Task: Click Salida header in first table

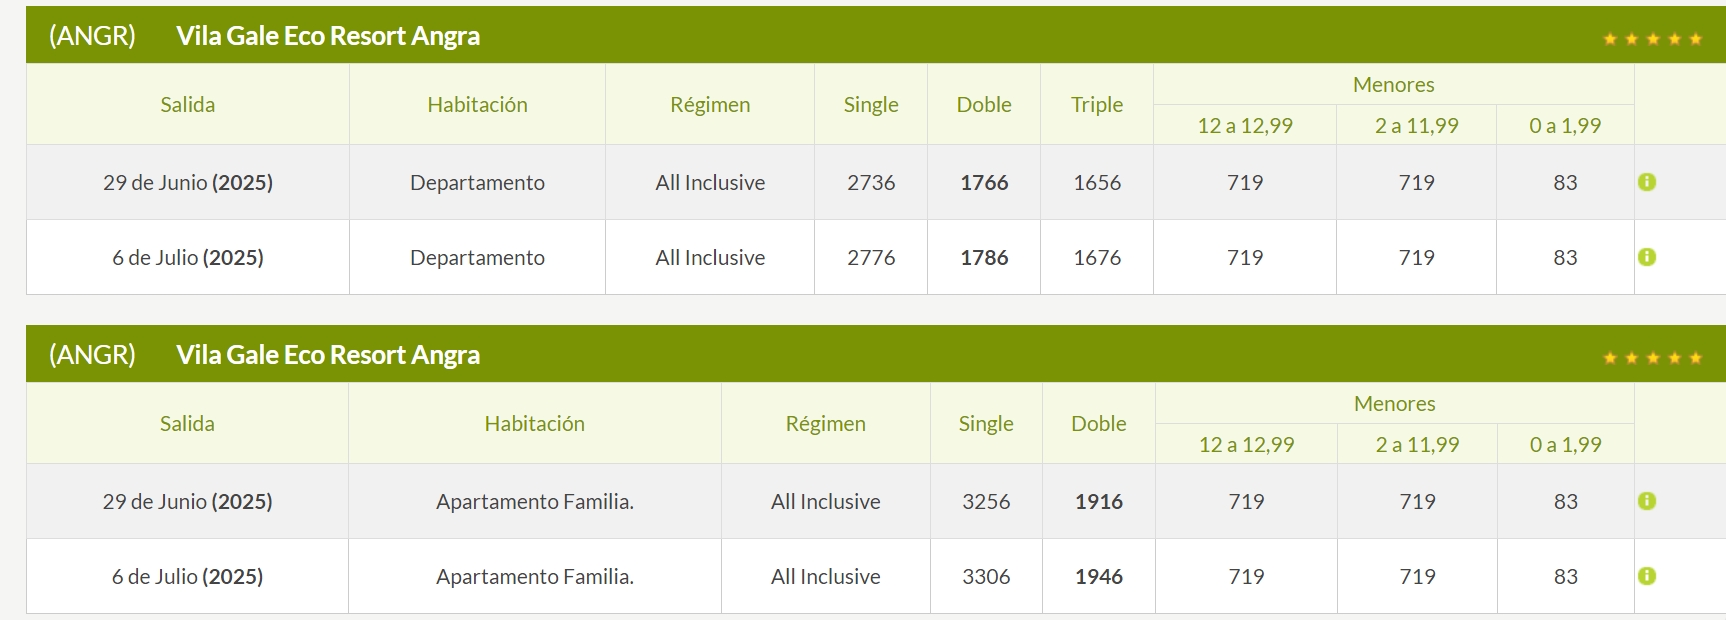Action: pyautogui.click(x=188, y=104)
